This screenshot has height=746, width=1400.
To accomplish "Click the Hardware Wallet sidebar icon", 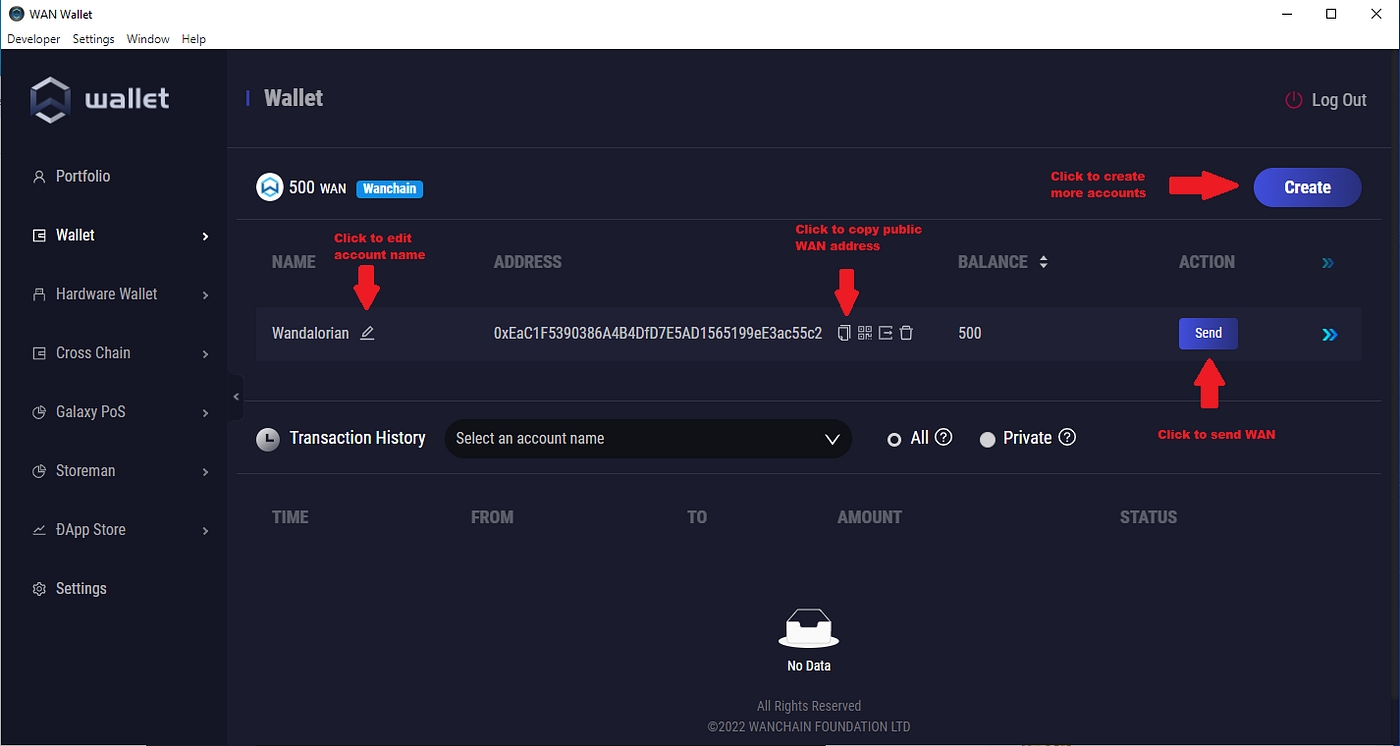I will pos(39,295).
